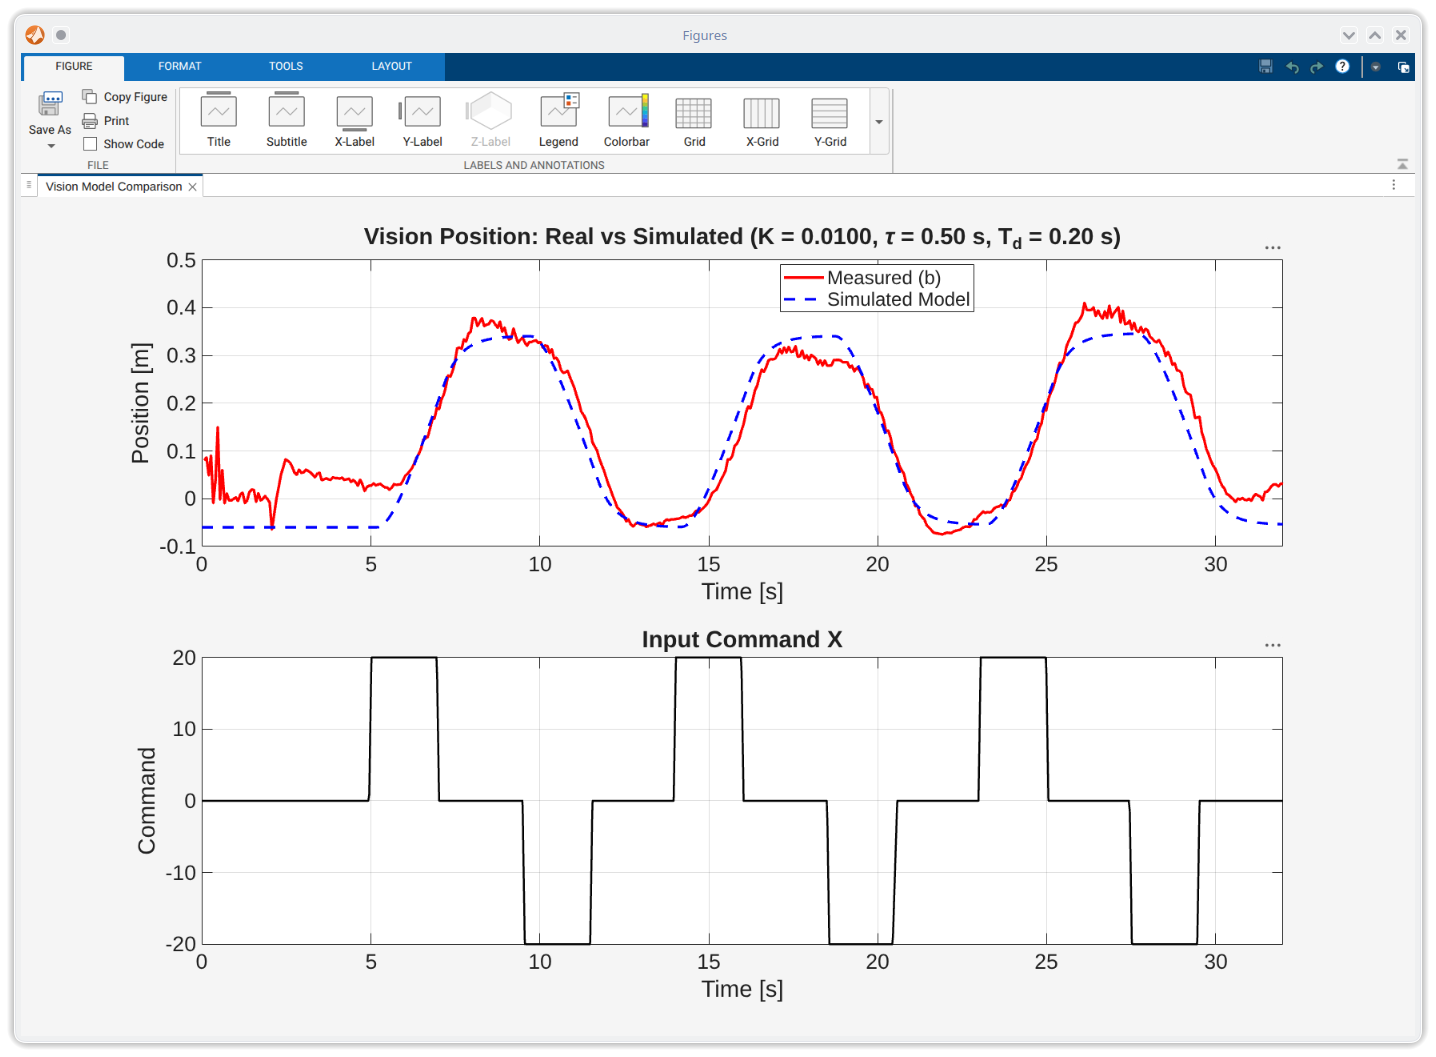
Task: Add a Title to the figure
Action: click(x=219, y=120)
